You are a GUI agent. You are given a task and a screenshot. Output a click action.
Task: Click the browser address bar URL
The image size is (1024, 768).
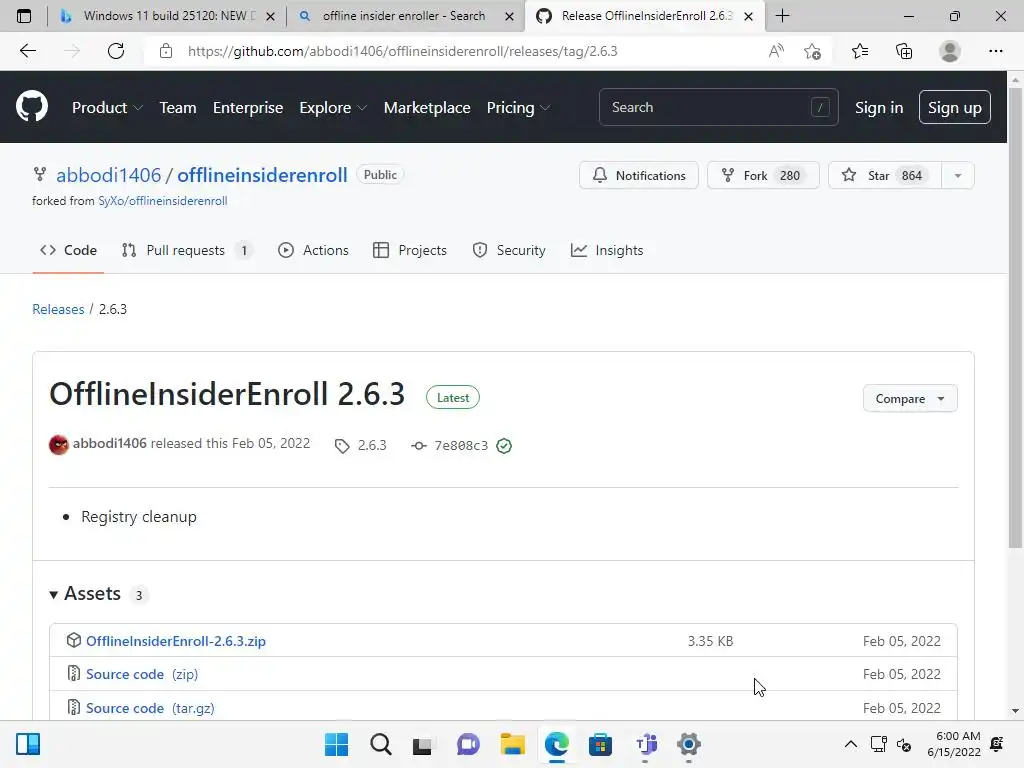coord(402,51)
